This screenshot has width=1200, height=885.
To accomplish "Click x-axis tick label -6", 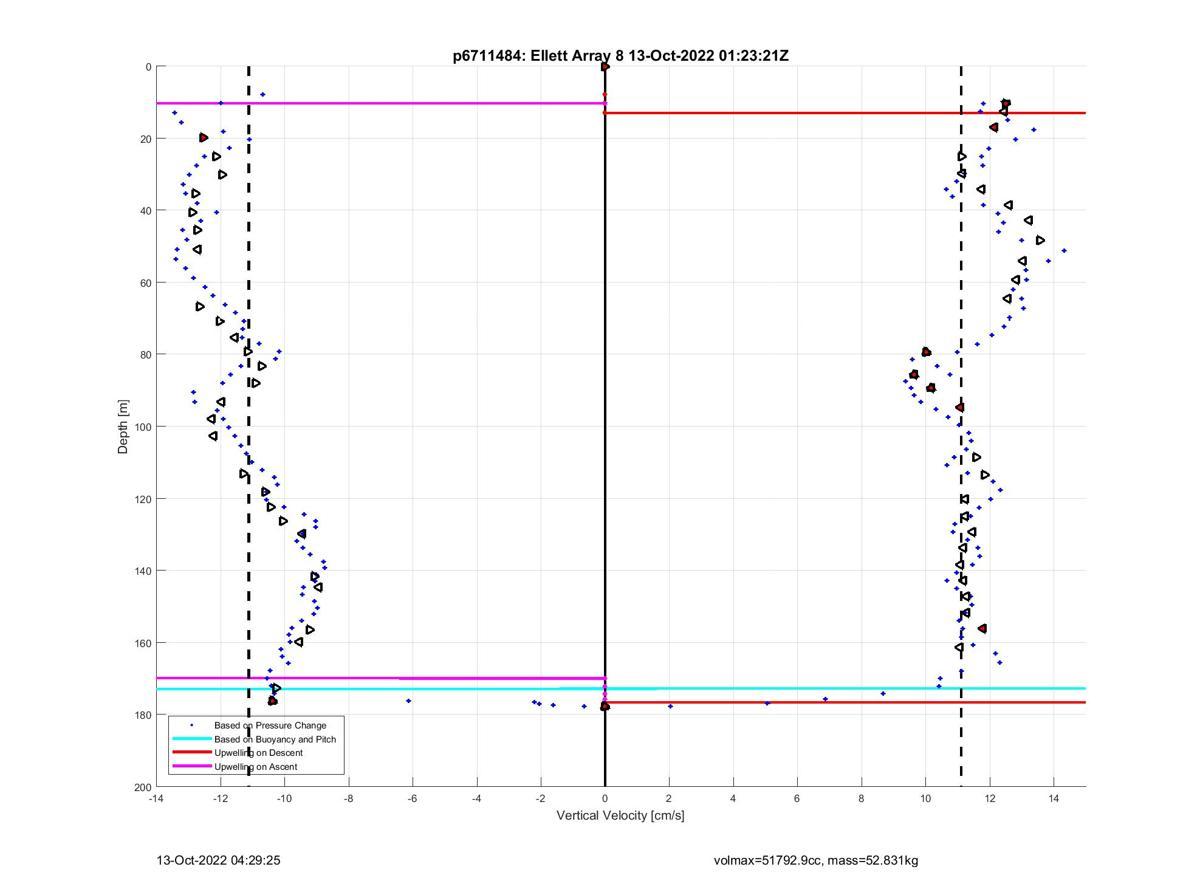I will 412,798.
